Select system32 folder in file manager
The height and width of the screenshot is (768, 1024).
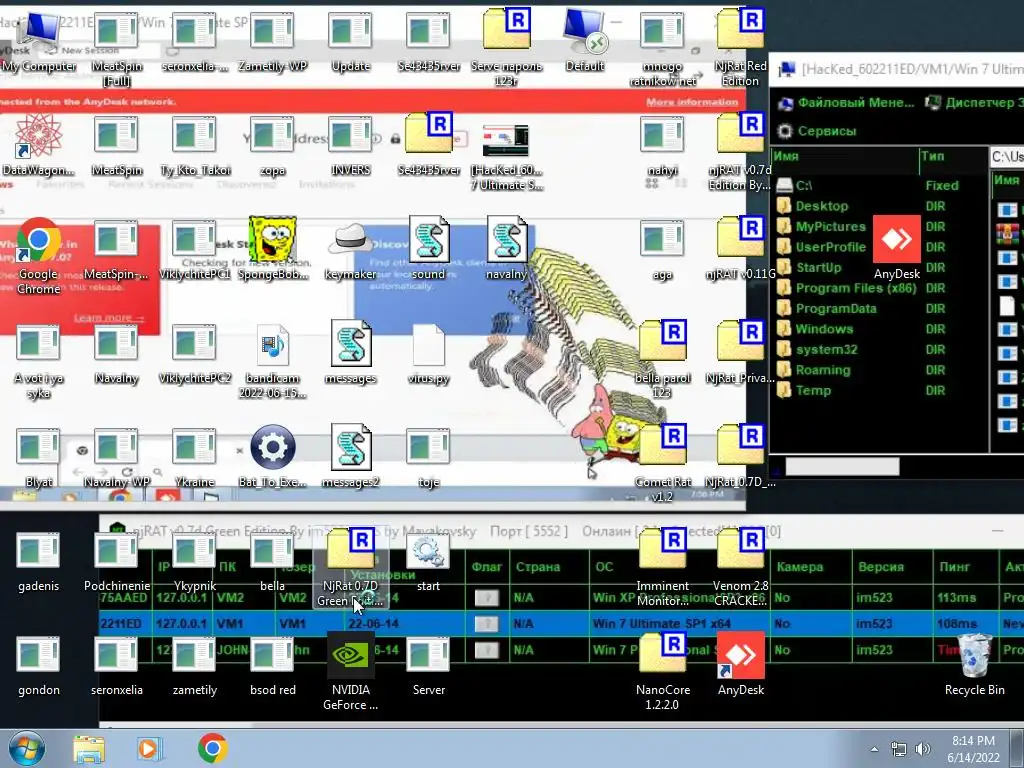826,349
